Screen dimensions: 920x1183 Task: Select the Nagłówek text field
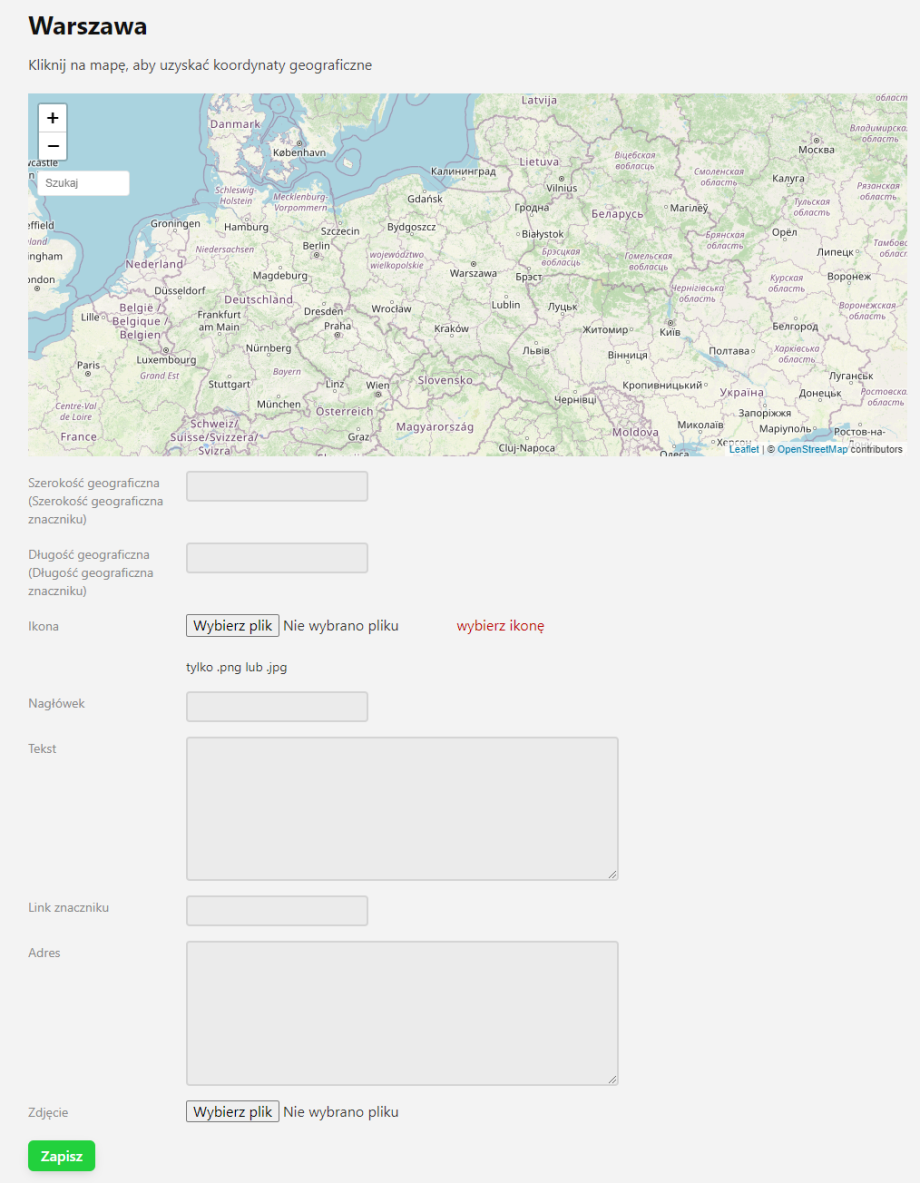click(x=277, y=706)
